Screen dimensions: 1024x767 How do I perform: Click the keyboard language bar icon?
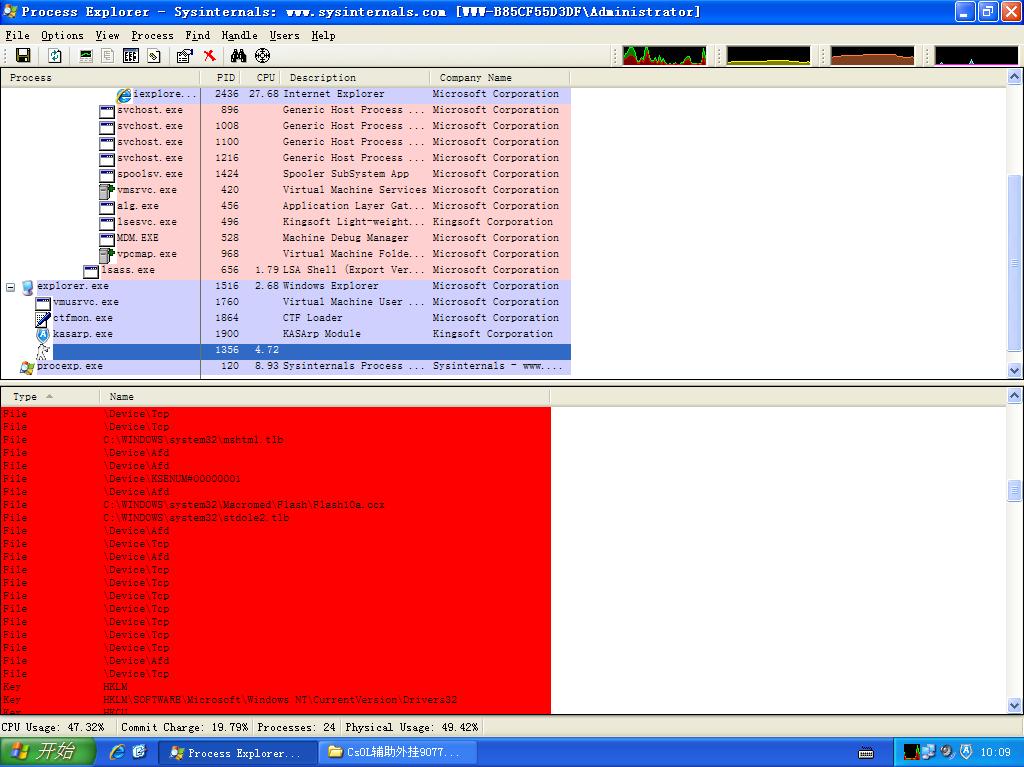(x=866, y=753)
